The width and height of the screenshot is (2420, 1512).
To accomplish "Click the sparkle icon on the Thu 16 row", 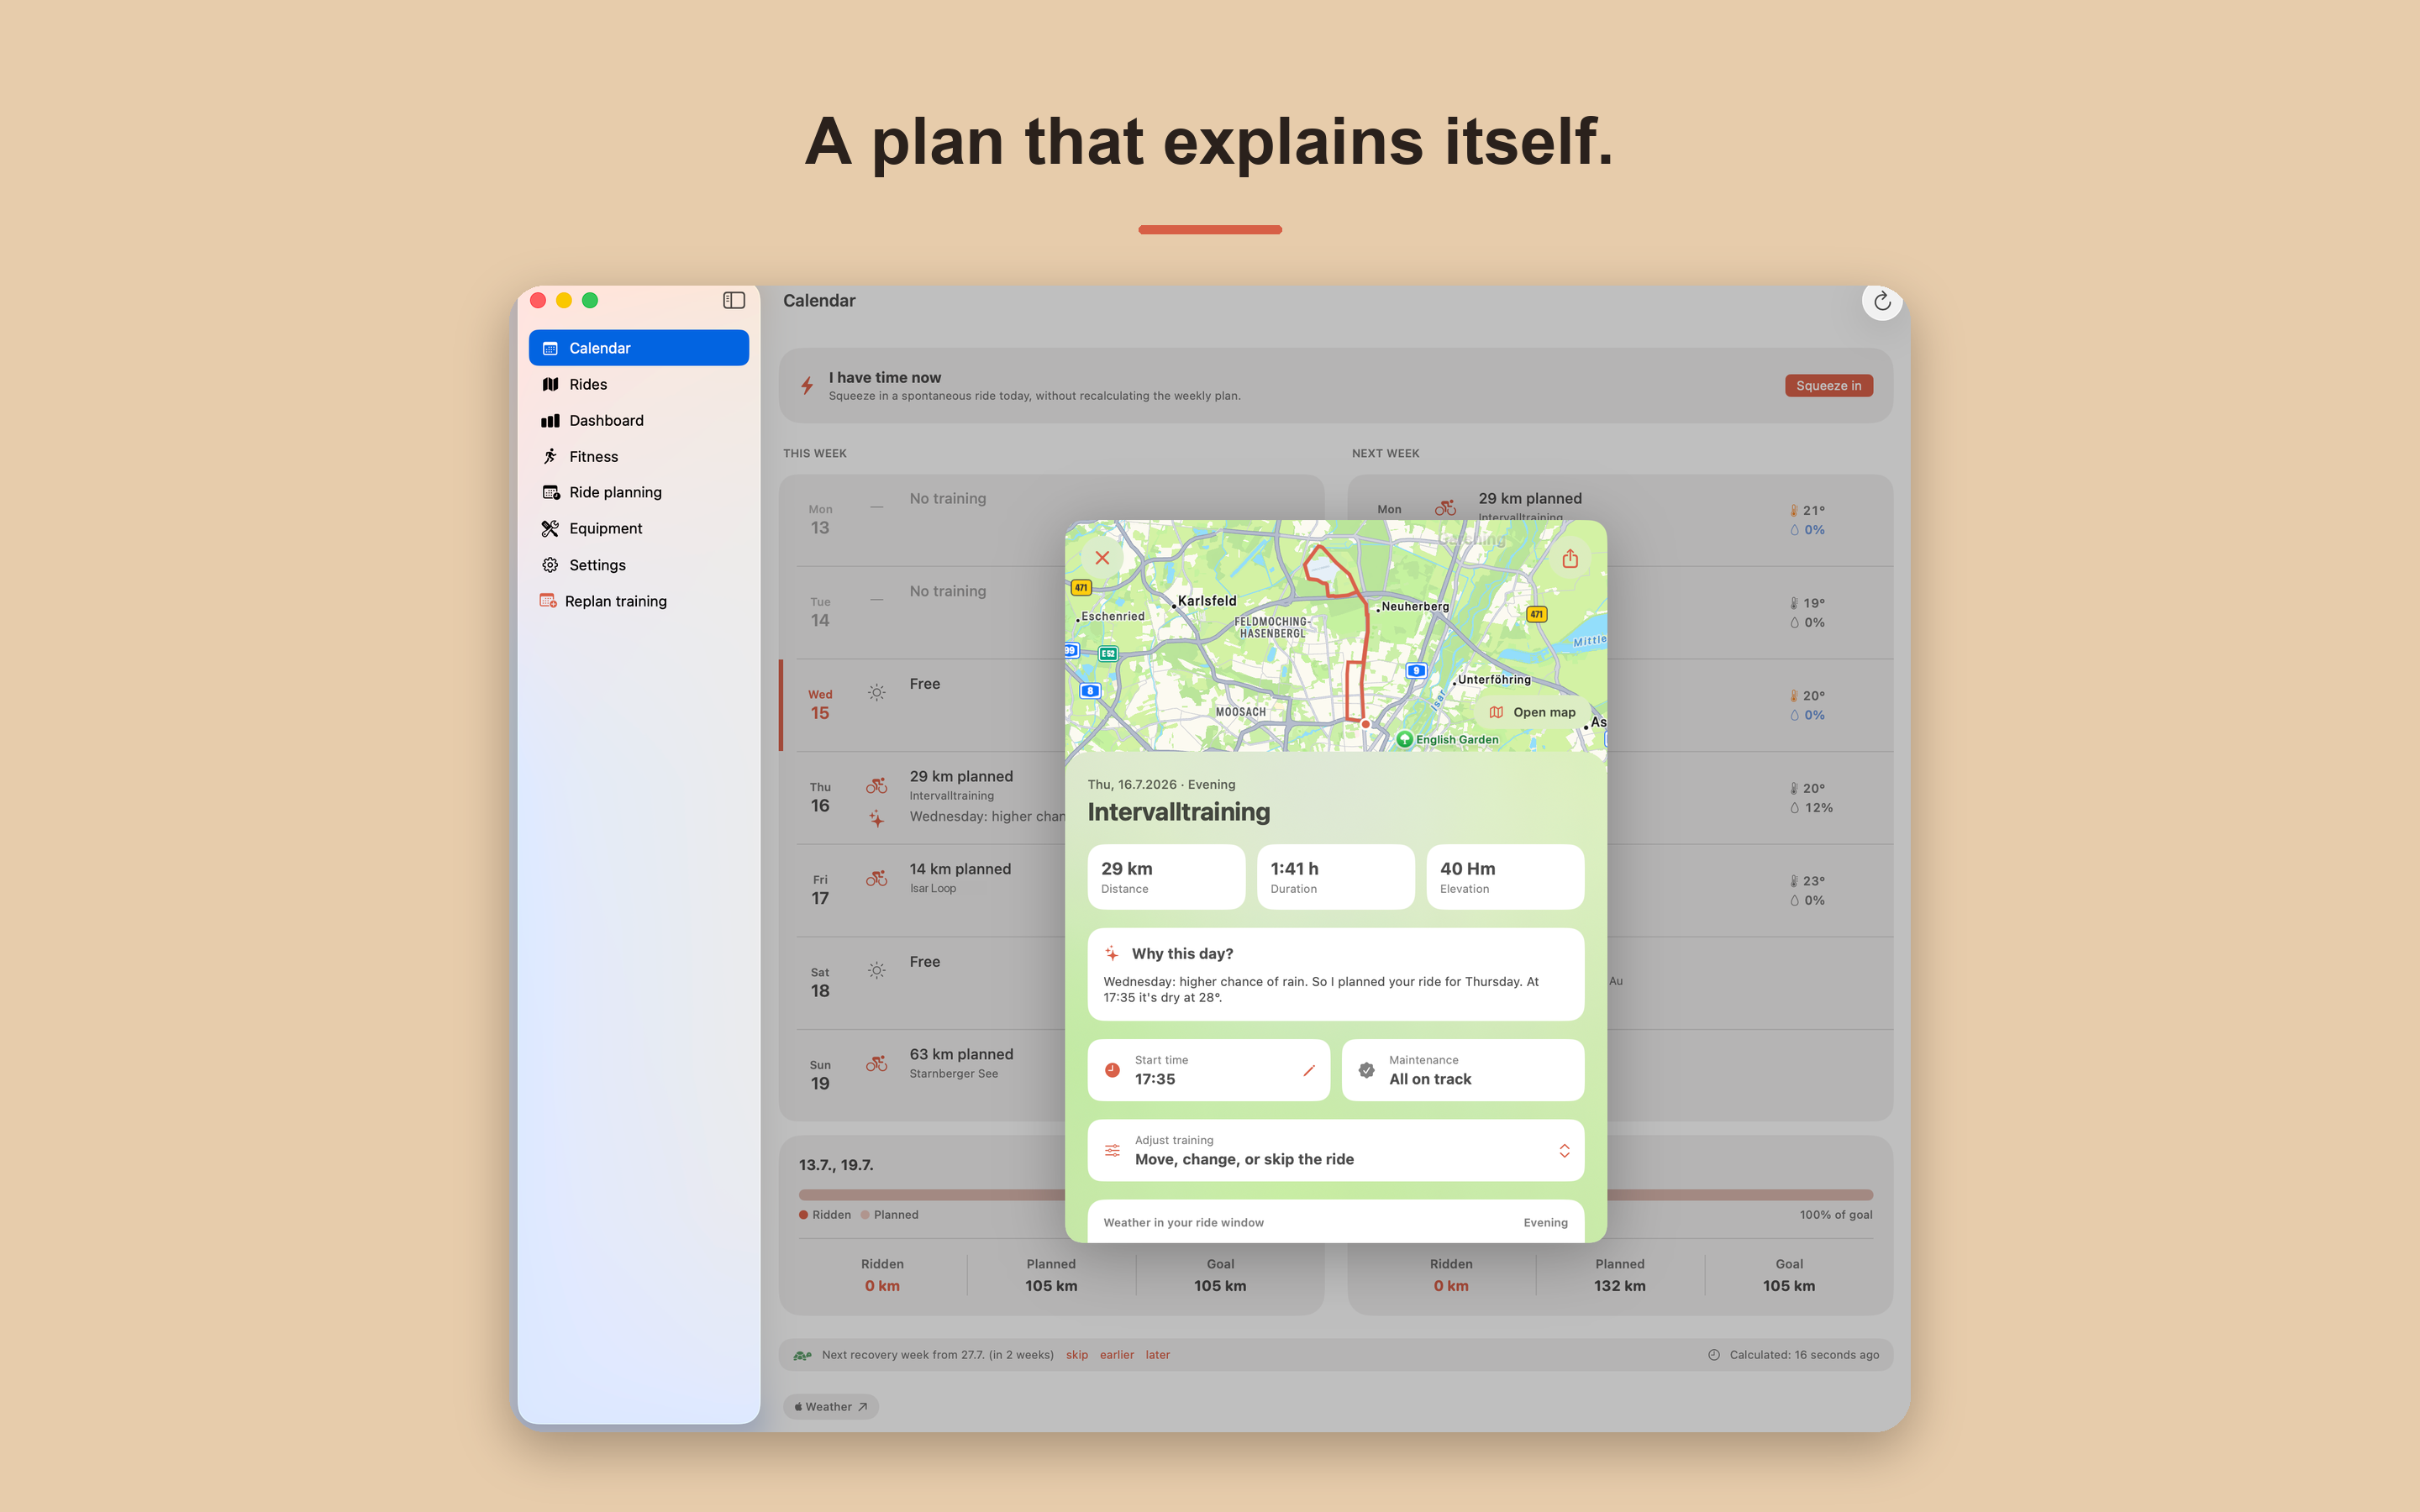I will tap(876, 819).
